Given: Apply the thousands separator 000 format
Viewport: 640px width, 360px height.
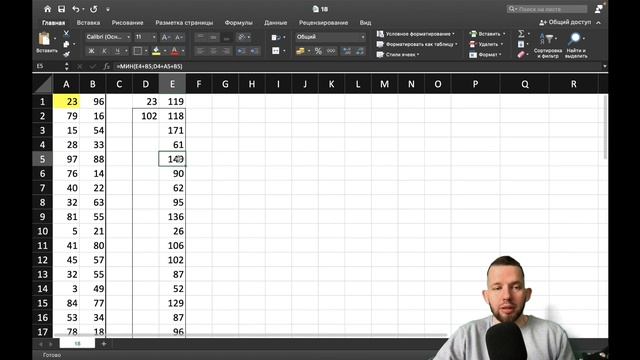Looking at the screenshot, I should (331, 51).
